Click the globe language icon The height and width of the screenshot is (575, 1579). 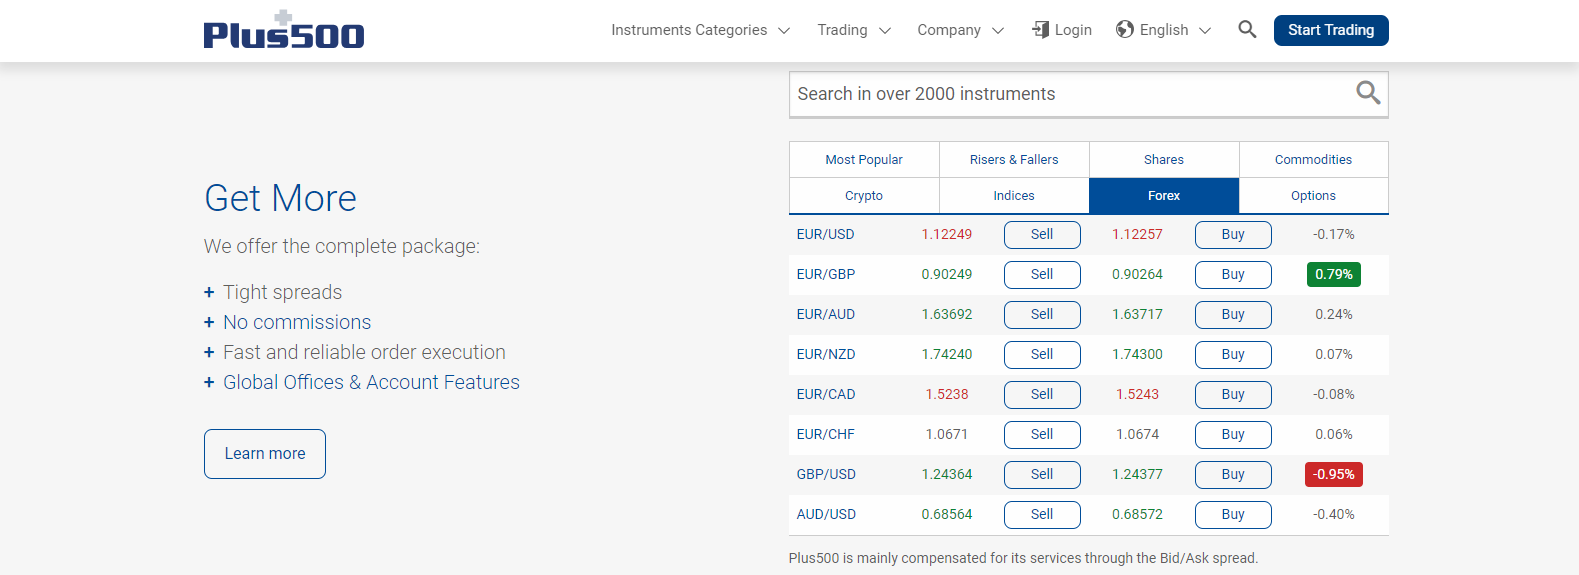tap(1125, 30)
